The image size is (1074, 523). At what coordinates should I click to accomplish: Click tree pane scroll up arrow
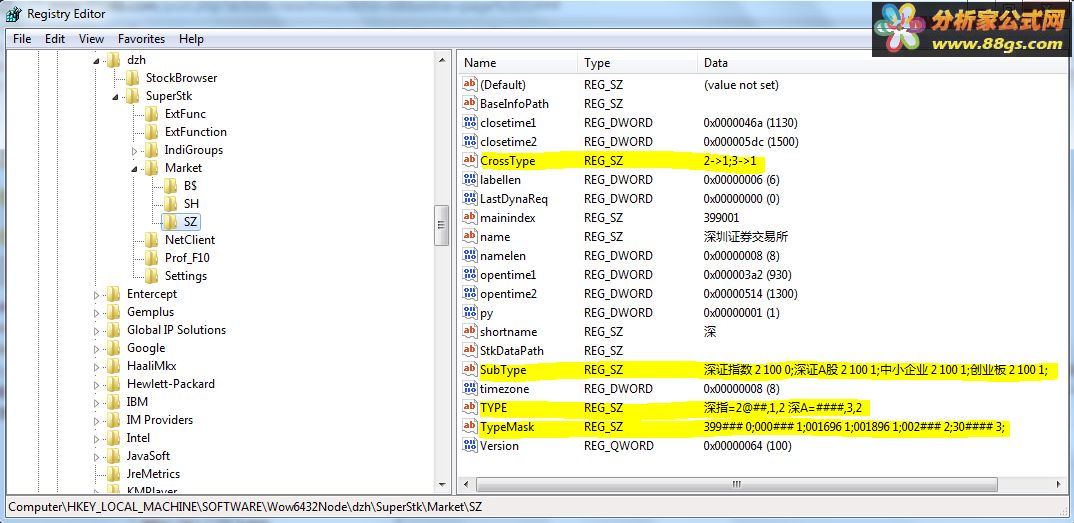click(442, 60)
